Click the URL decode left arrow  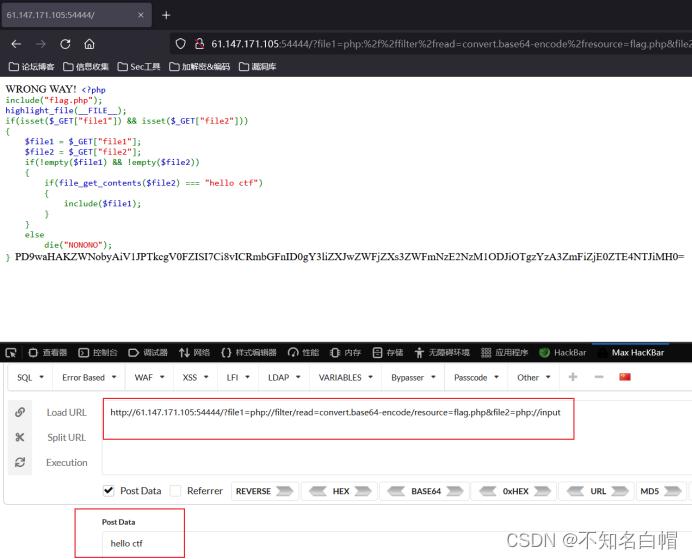tap(575, 491)
